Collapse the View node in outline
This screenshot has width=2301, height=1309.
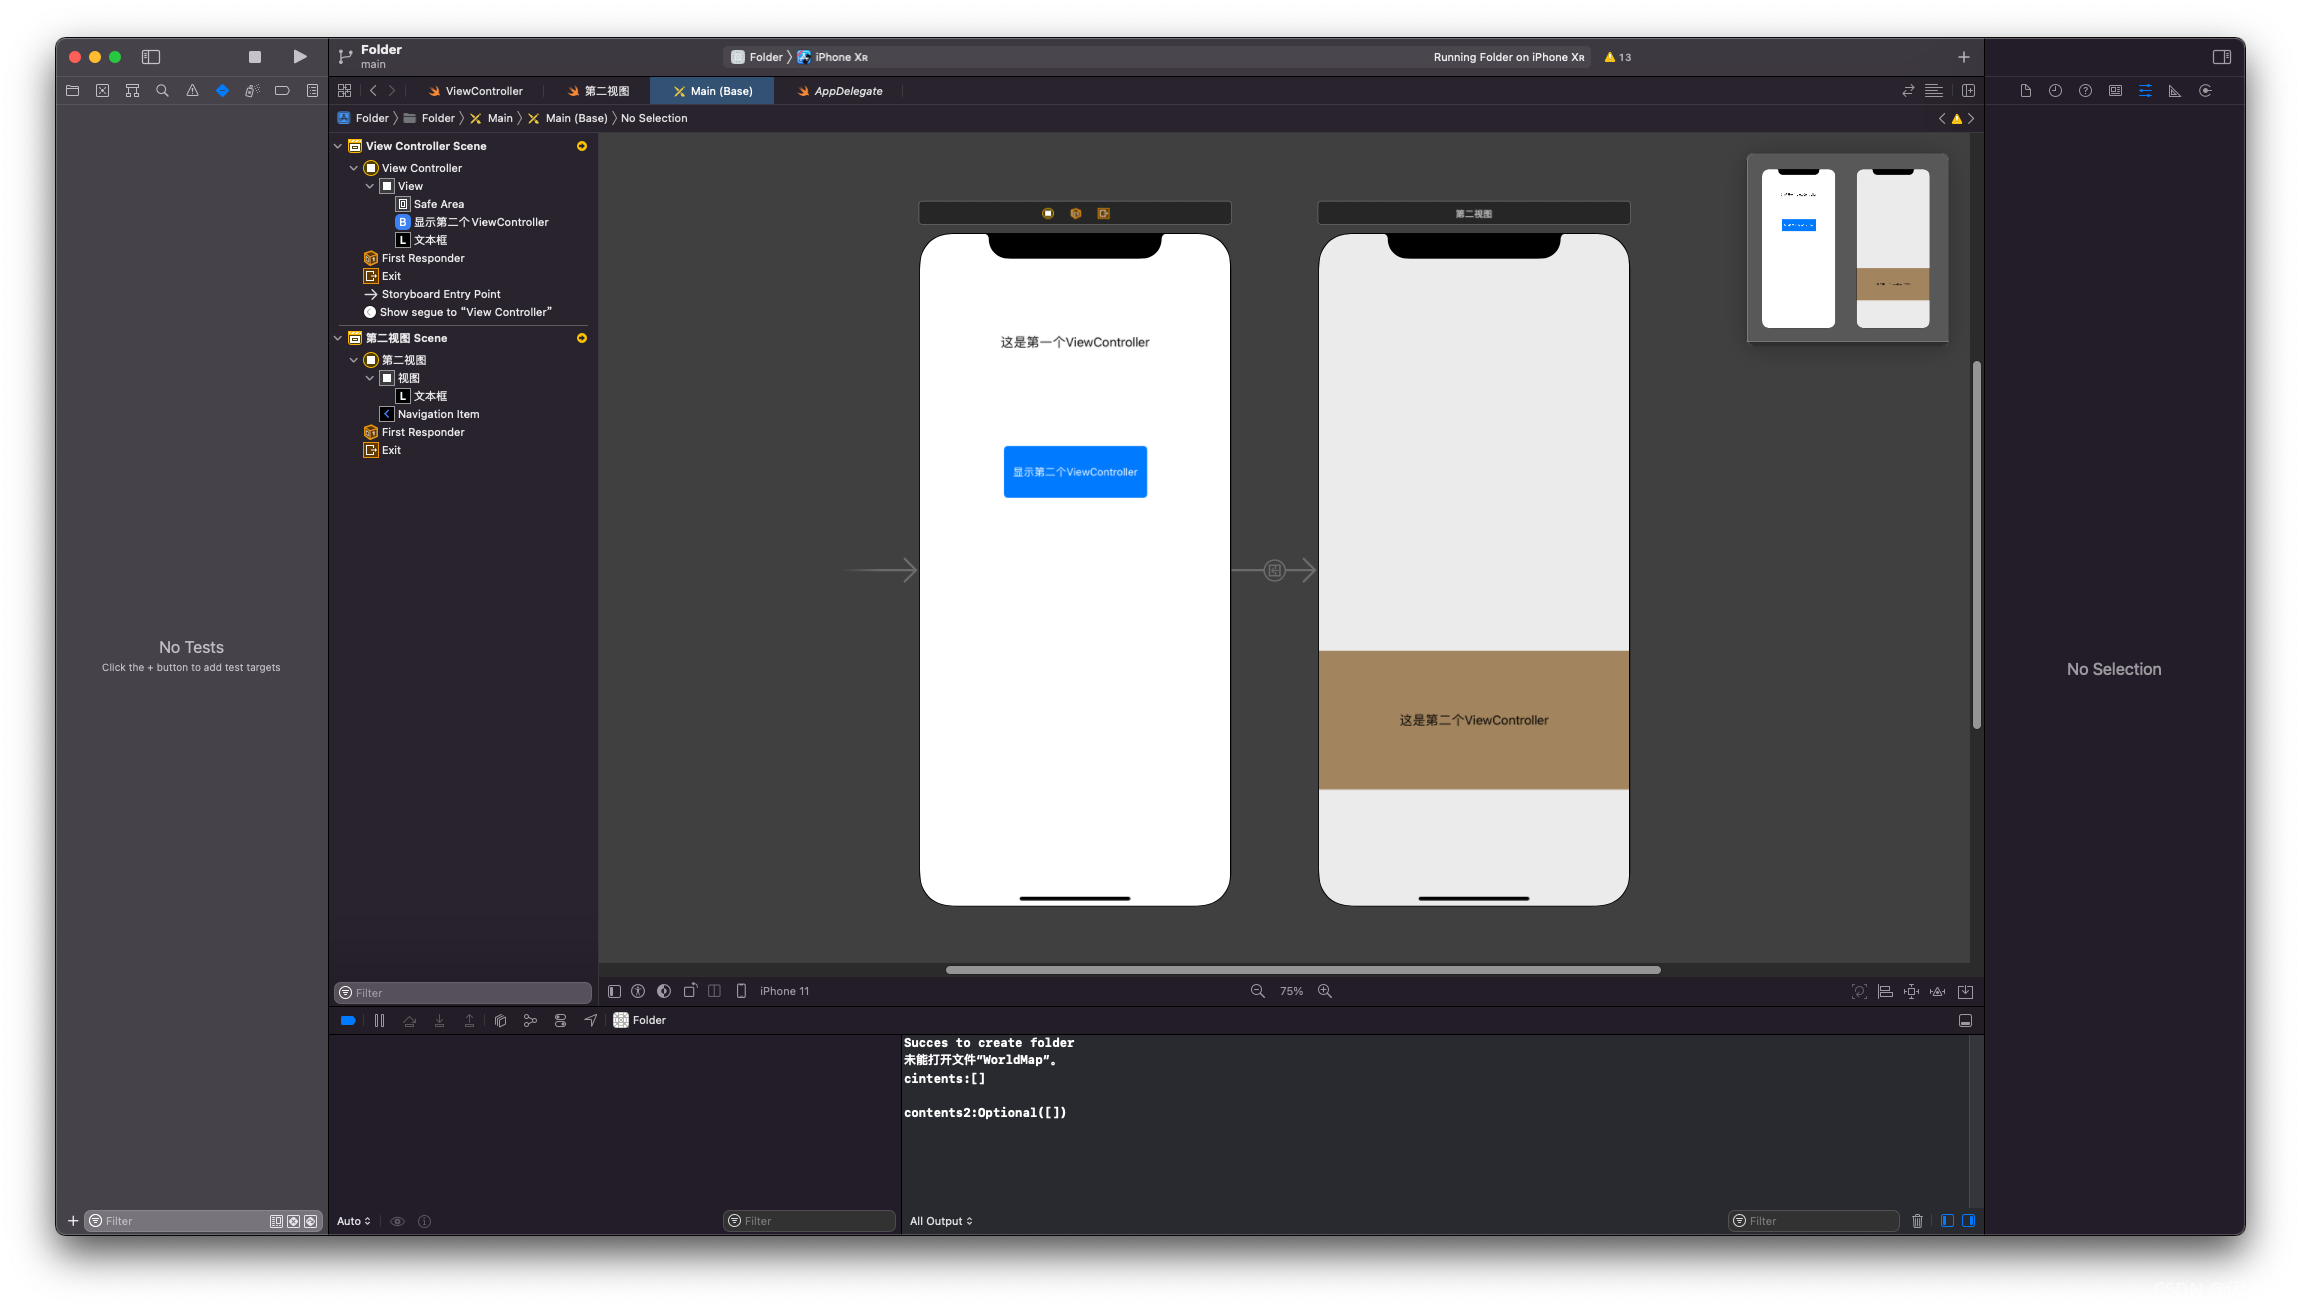tap(370, 186)
